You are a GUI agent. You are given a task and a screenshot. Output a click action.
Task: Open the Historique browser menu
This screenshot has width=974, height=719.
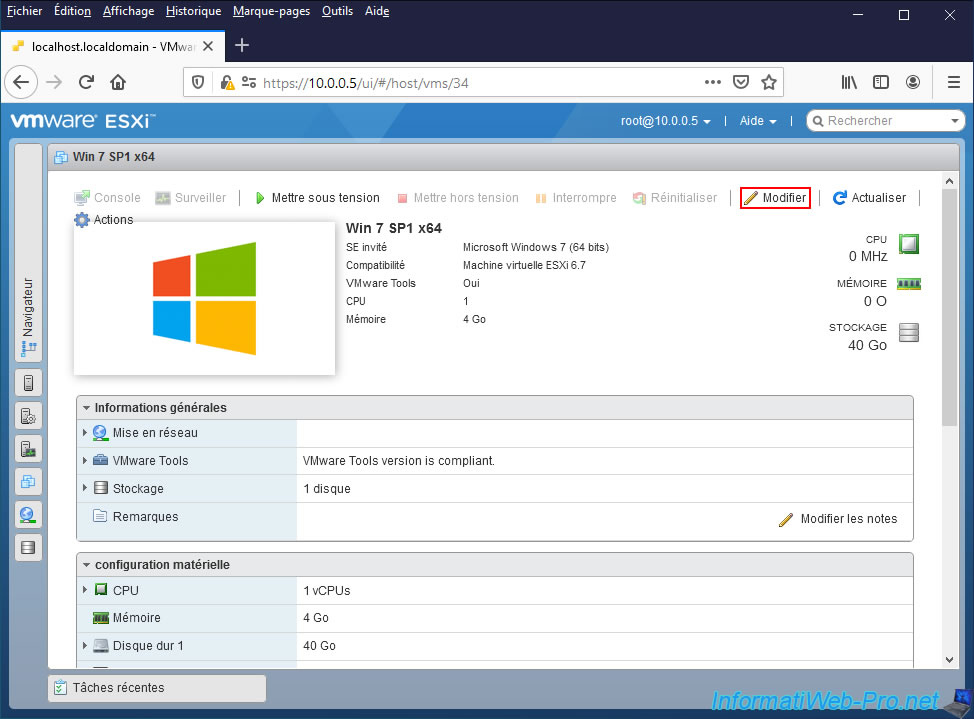pos(193,11)
